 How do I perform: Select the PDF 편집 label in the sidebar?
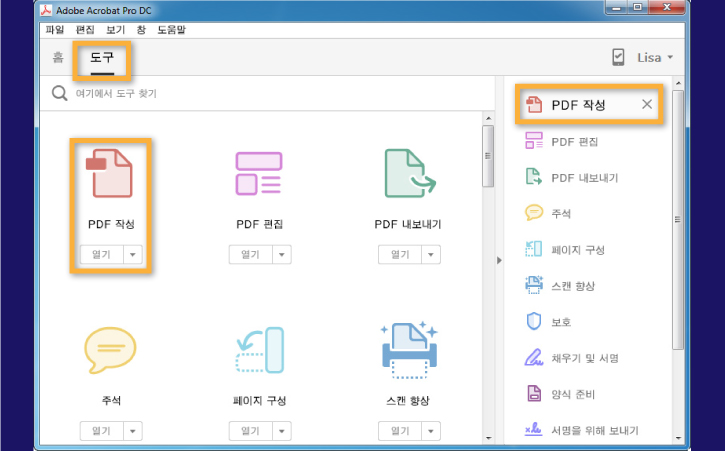point(575,142)
